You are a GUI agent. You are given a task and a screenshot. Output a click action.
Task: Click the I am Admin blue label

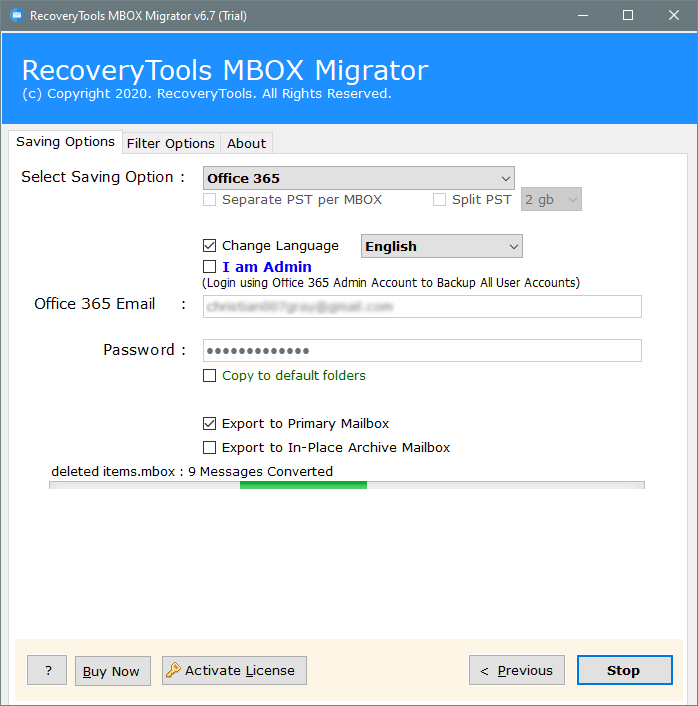click(x=267, y=267)
